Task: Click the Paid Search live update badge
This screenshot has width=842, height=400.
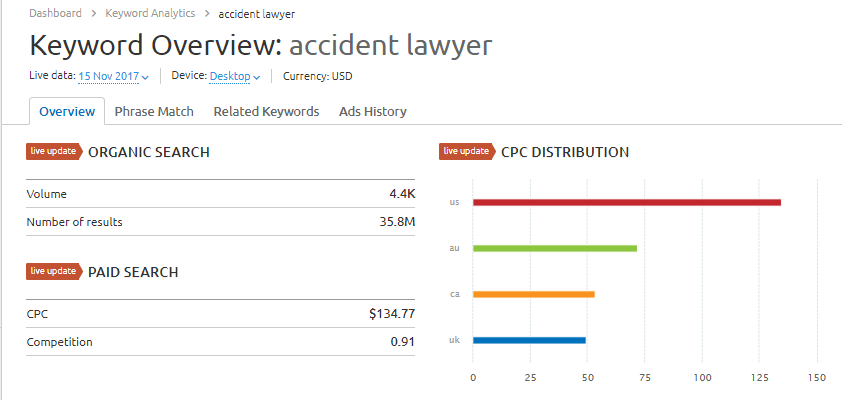Action: click(54, 272)
